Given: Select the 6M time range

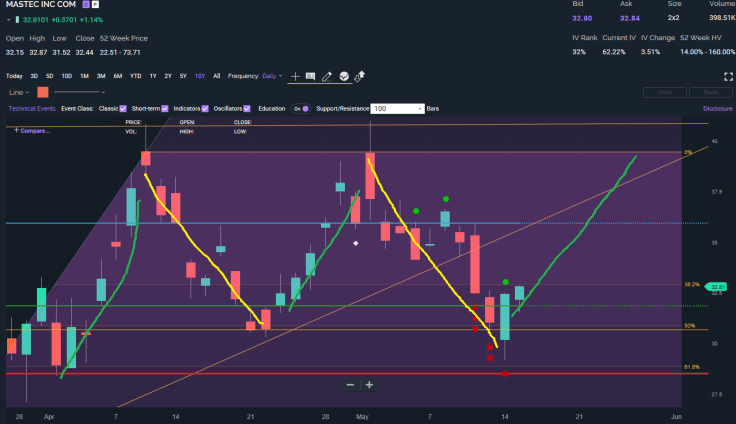Looking at the screenshot, I should [x=118, y=76].
